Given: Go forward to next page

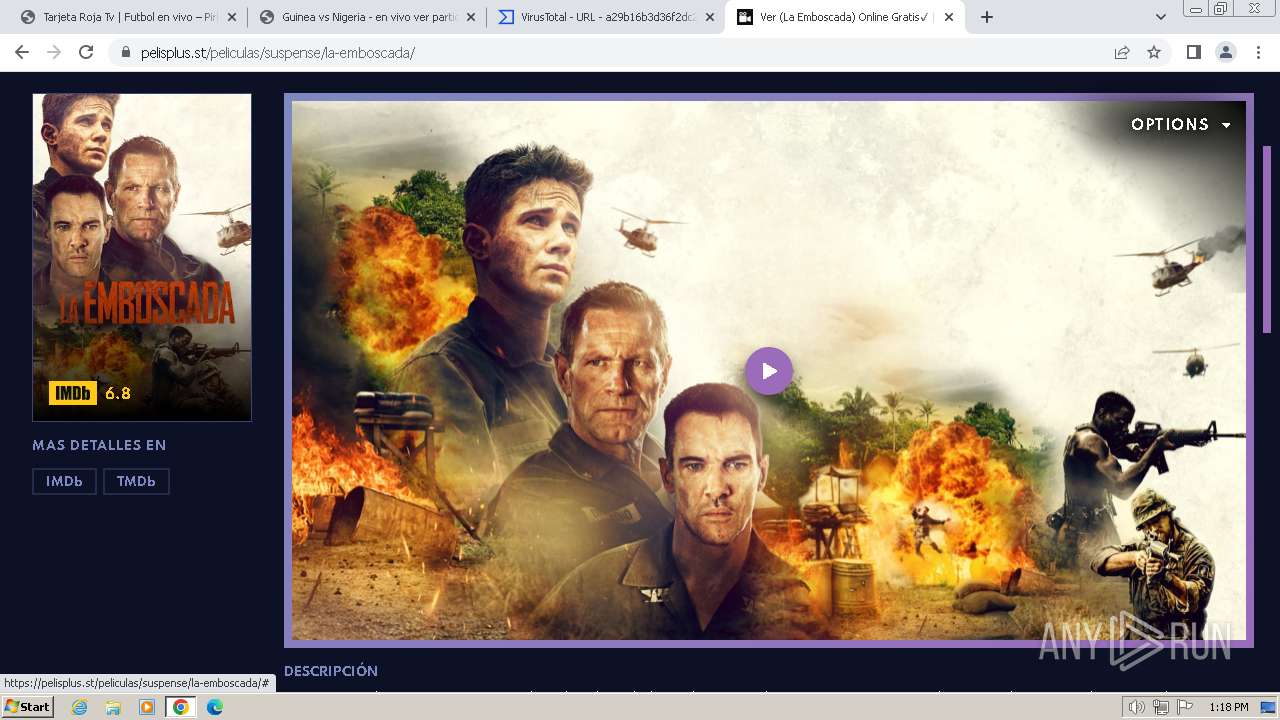Looking at the screenshot, I should [x=54, y=52].
